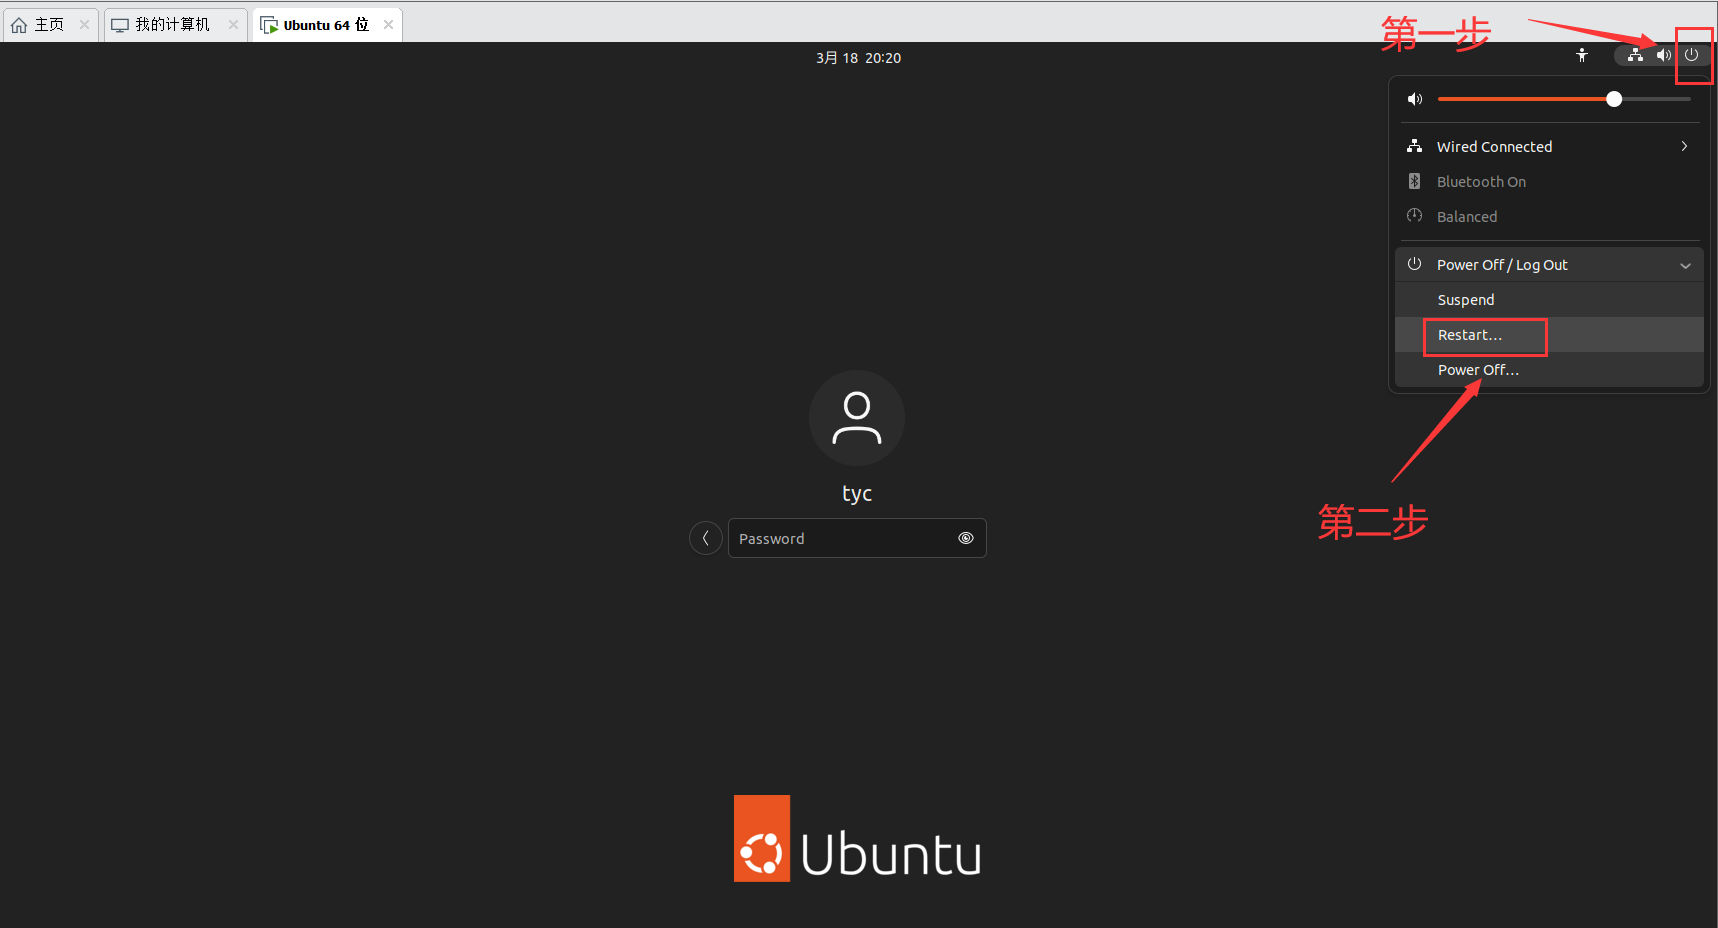1718x928 pixels.
Task: Close the 主页 tab
Action: point(84,25)
